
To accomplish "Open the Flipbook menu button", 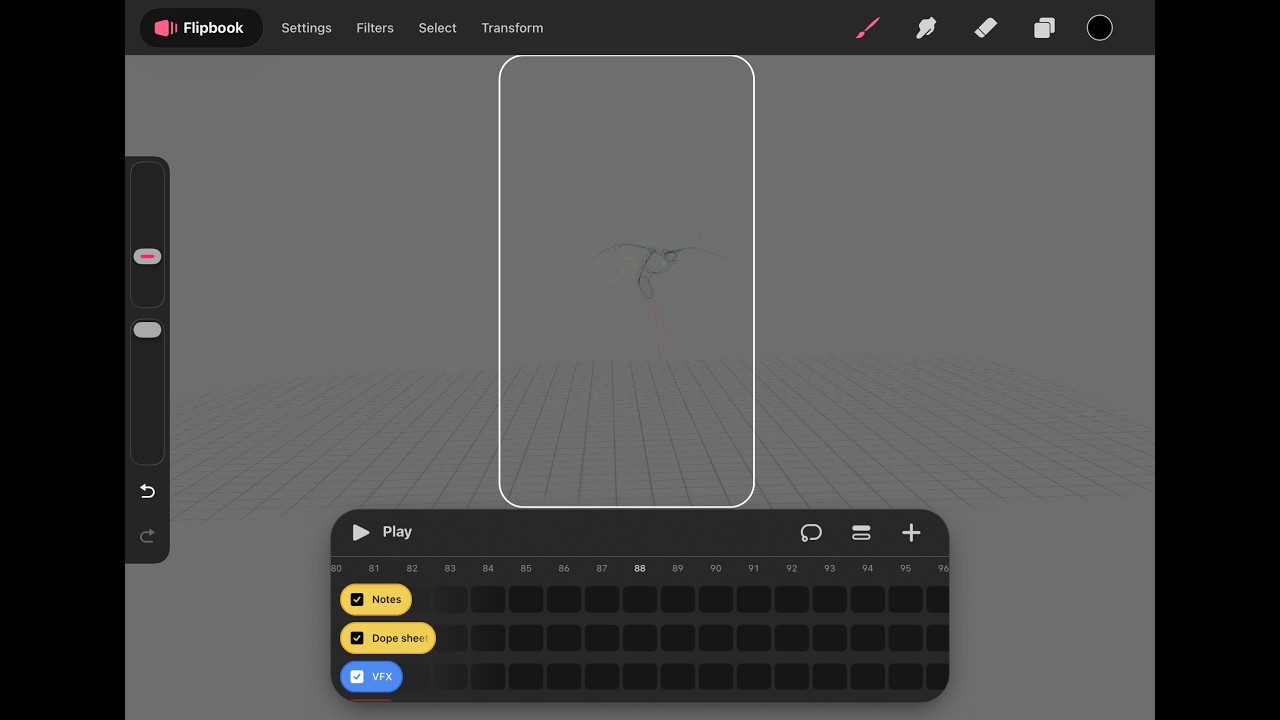I will pos(200,28).
